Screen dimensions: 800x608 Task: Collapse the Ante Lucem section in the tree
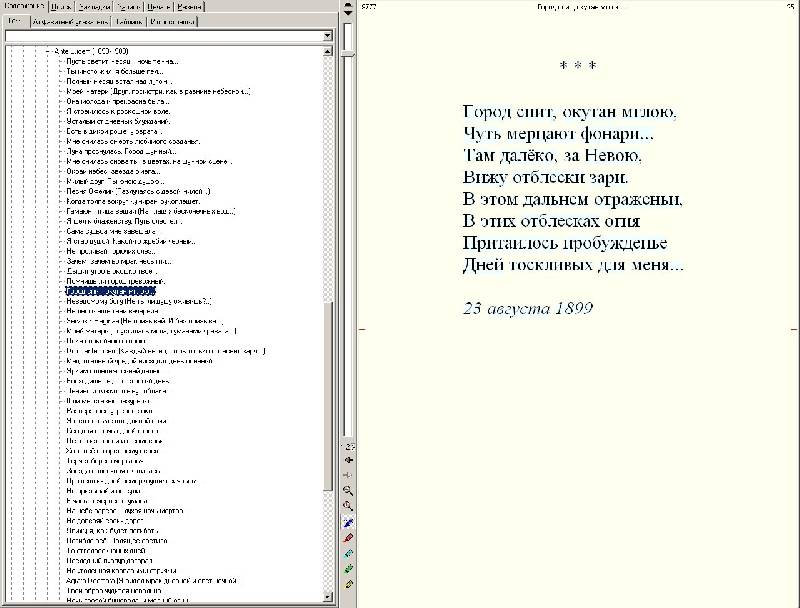coord(48,51)
